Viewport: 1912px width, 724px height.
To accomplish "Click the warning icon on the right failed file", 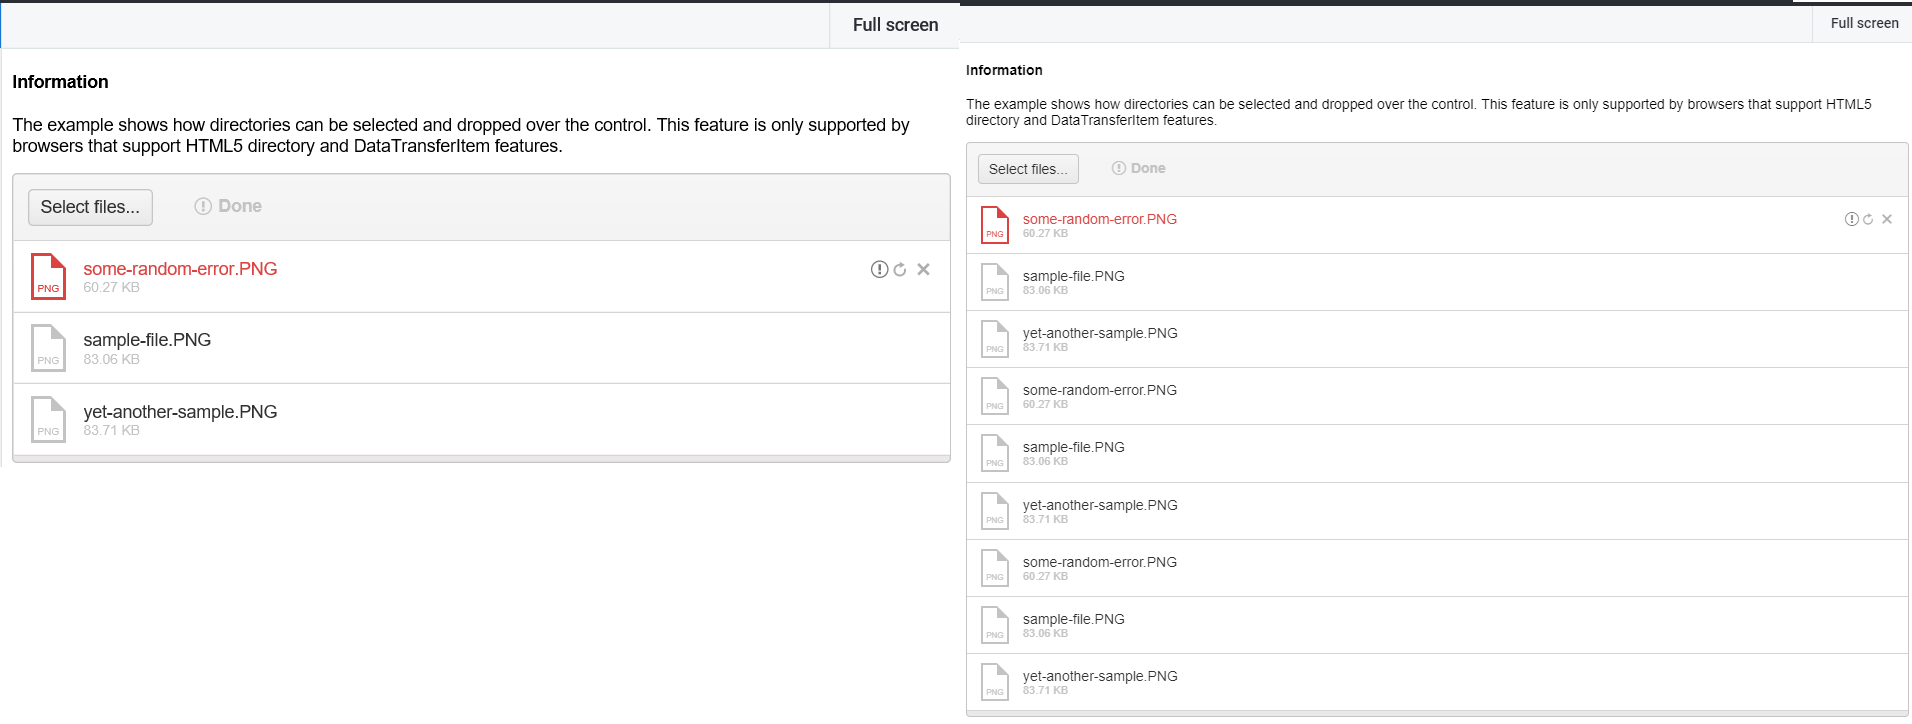I will coord(1851,219).
